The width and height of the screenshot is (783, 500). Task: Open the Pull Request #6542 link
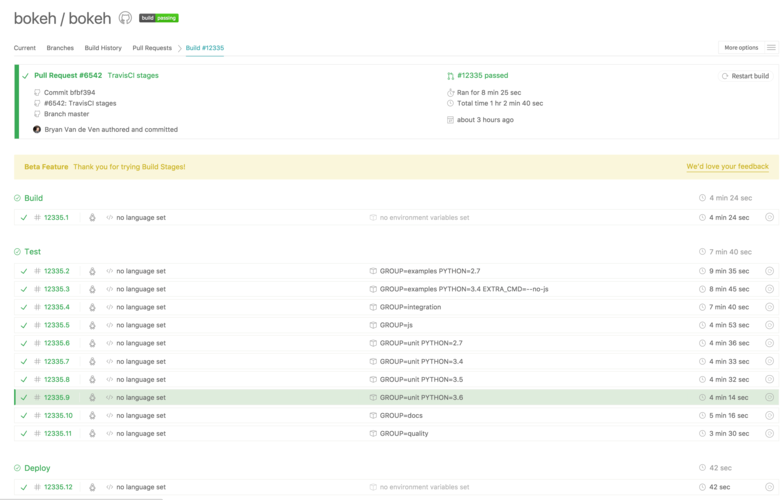pyautogui.click(x=68, y=75)
